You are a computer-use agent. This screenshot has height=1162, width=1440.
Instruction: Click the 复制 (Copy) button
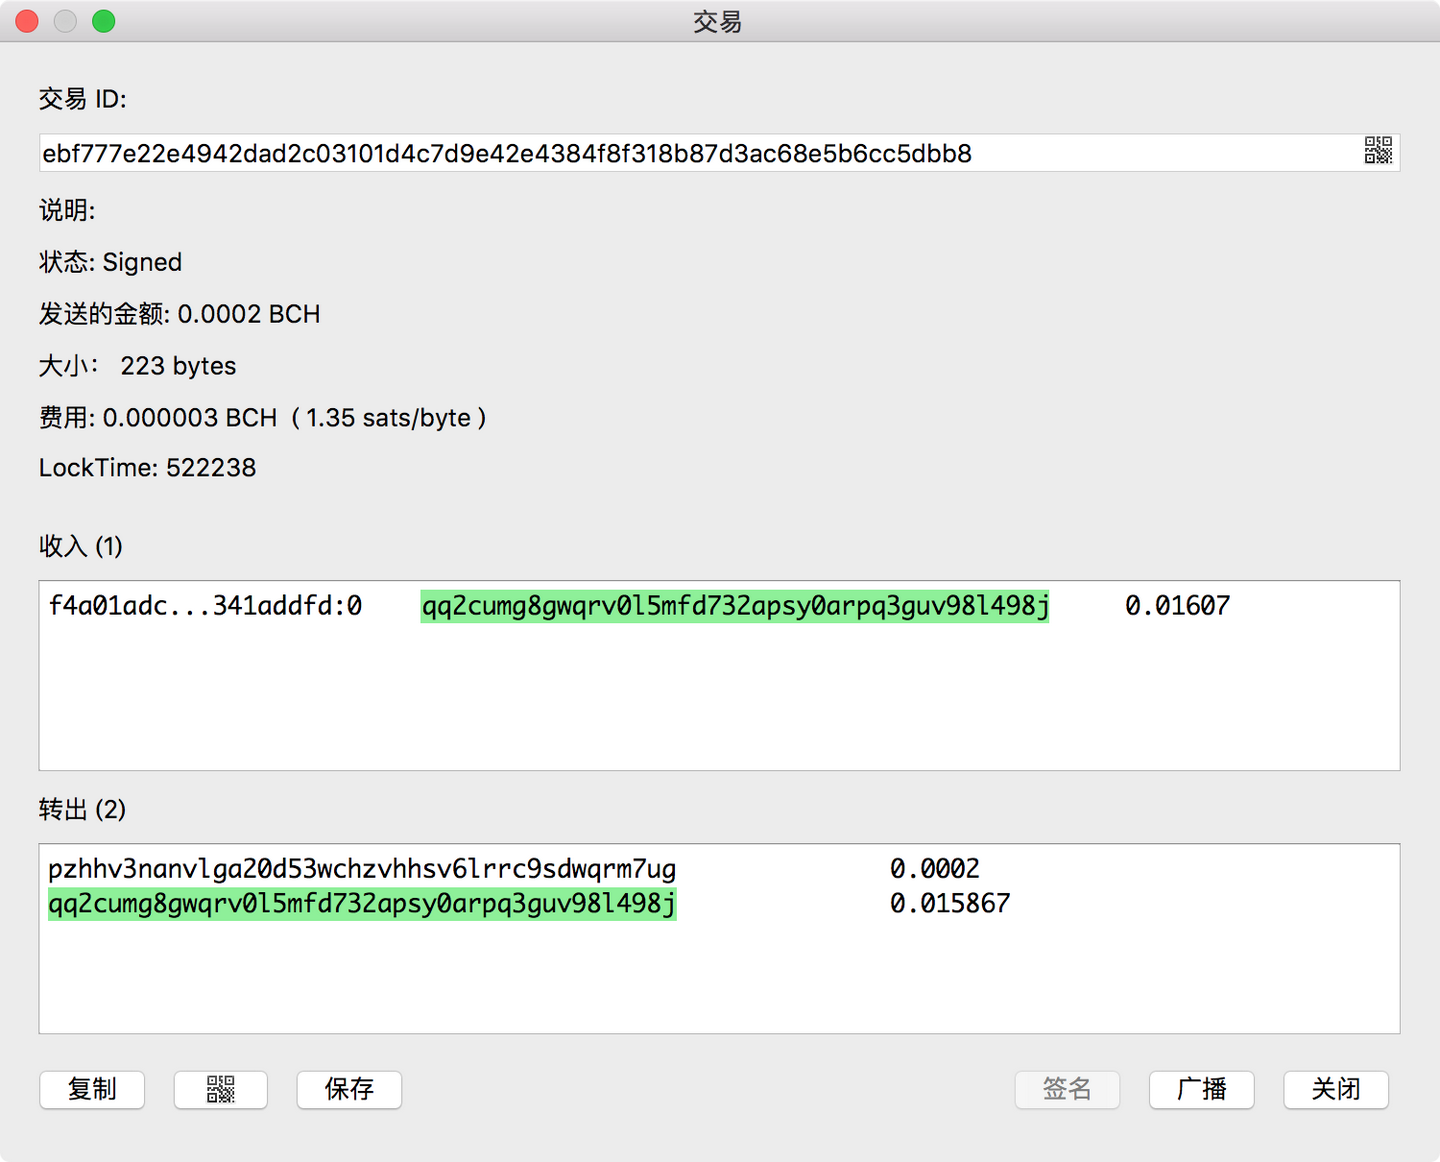[x=92, y=1089]
